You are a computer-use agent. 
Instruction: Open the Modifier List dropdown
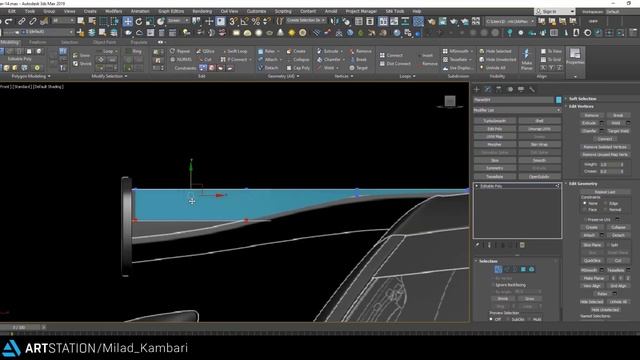517,110
